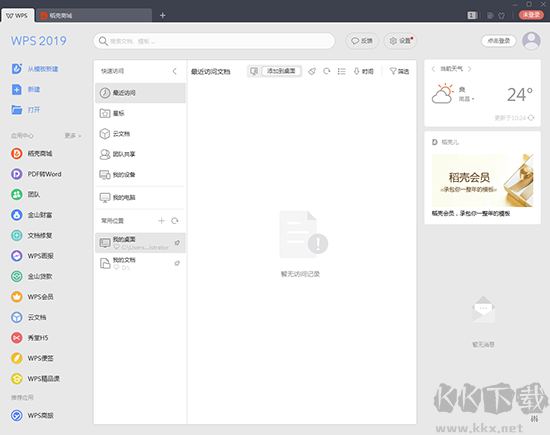Switch to the WPS home tab
The height and width of the screenshot is (435, 550).
pos(17,15)
